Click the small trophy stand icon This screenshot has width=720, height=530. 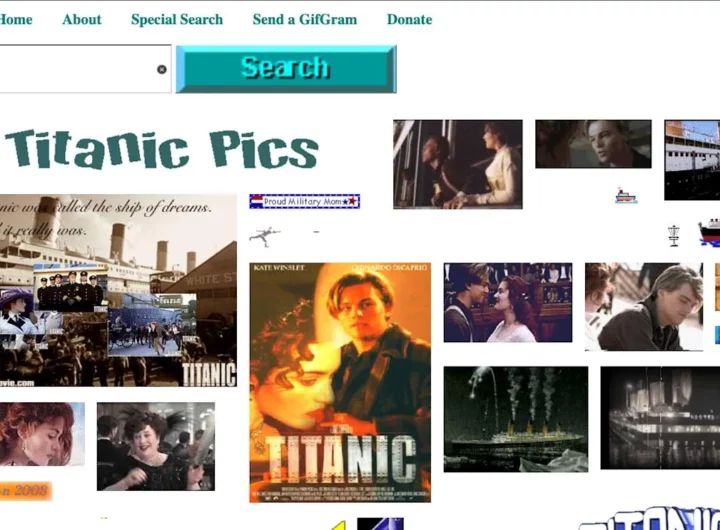click(x=674, y=236)
